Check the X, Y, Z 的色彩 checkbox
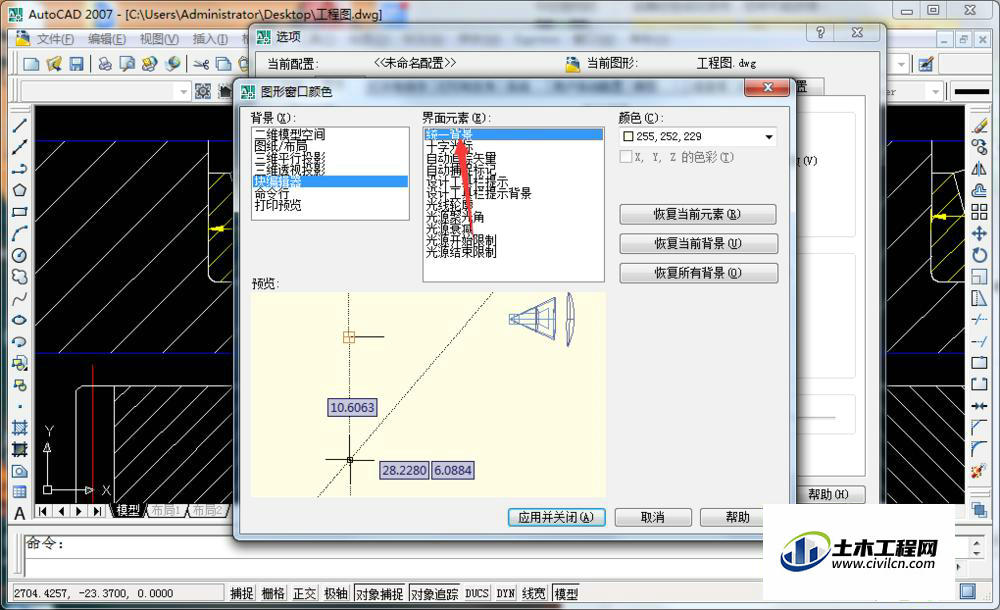Image resolution: width=1000 pixels, height=610 pixels. click(626, 156)
